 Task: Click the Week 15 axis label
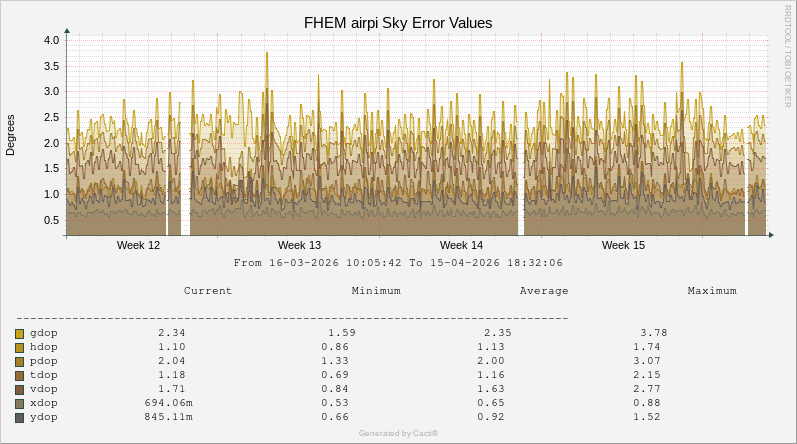pyautogui.click(x=623, y=245)
